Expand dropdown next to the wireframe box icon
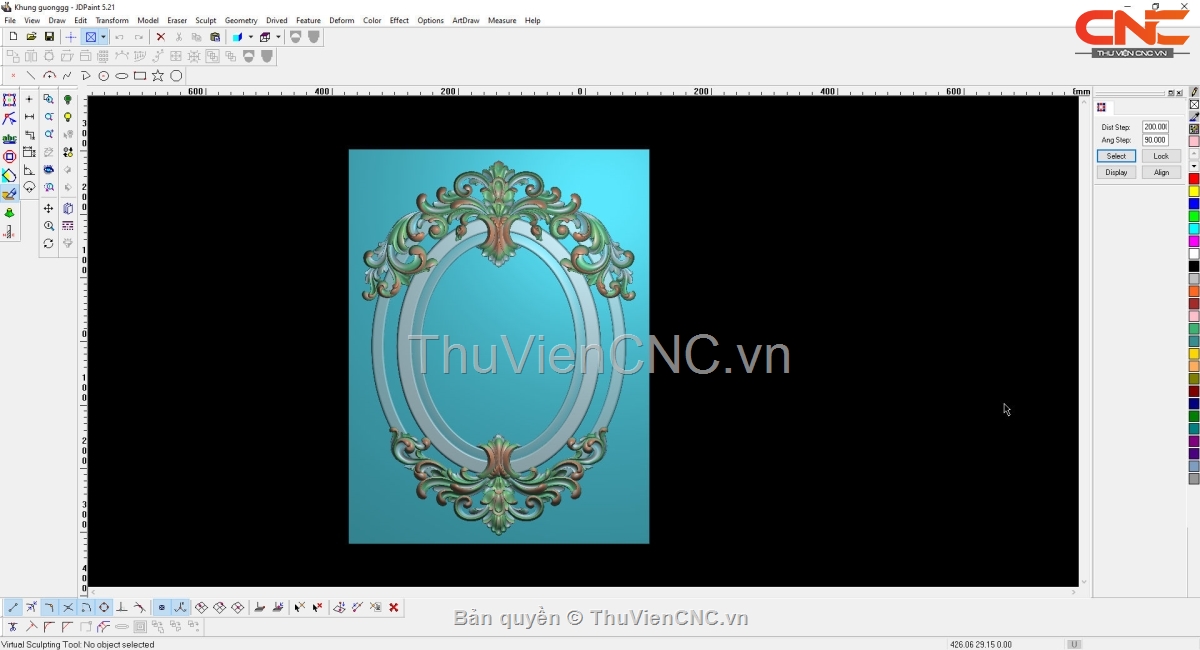The height and width of the screenshot is (650, 1200). click(x=278, y=37)
